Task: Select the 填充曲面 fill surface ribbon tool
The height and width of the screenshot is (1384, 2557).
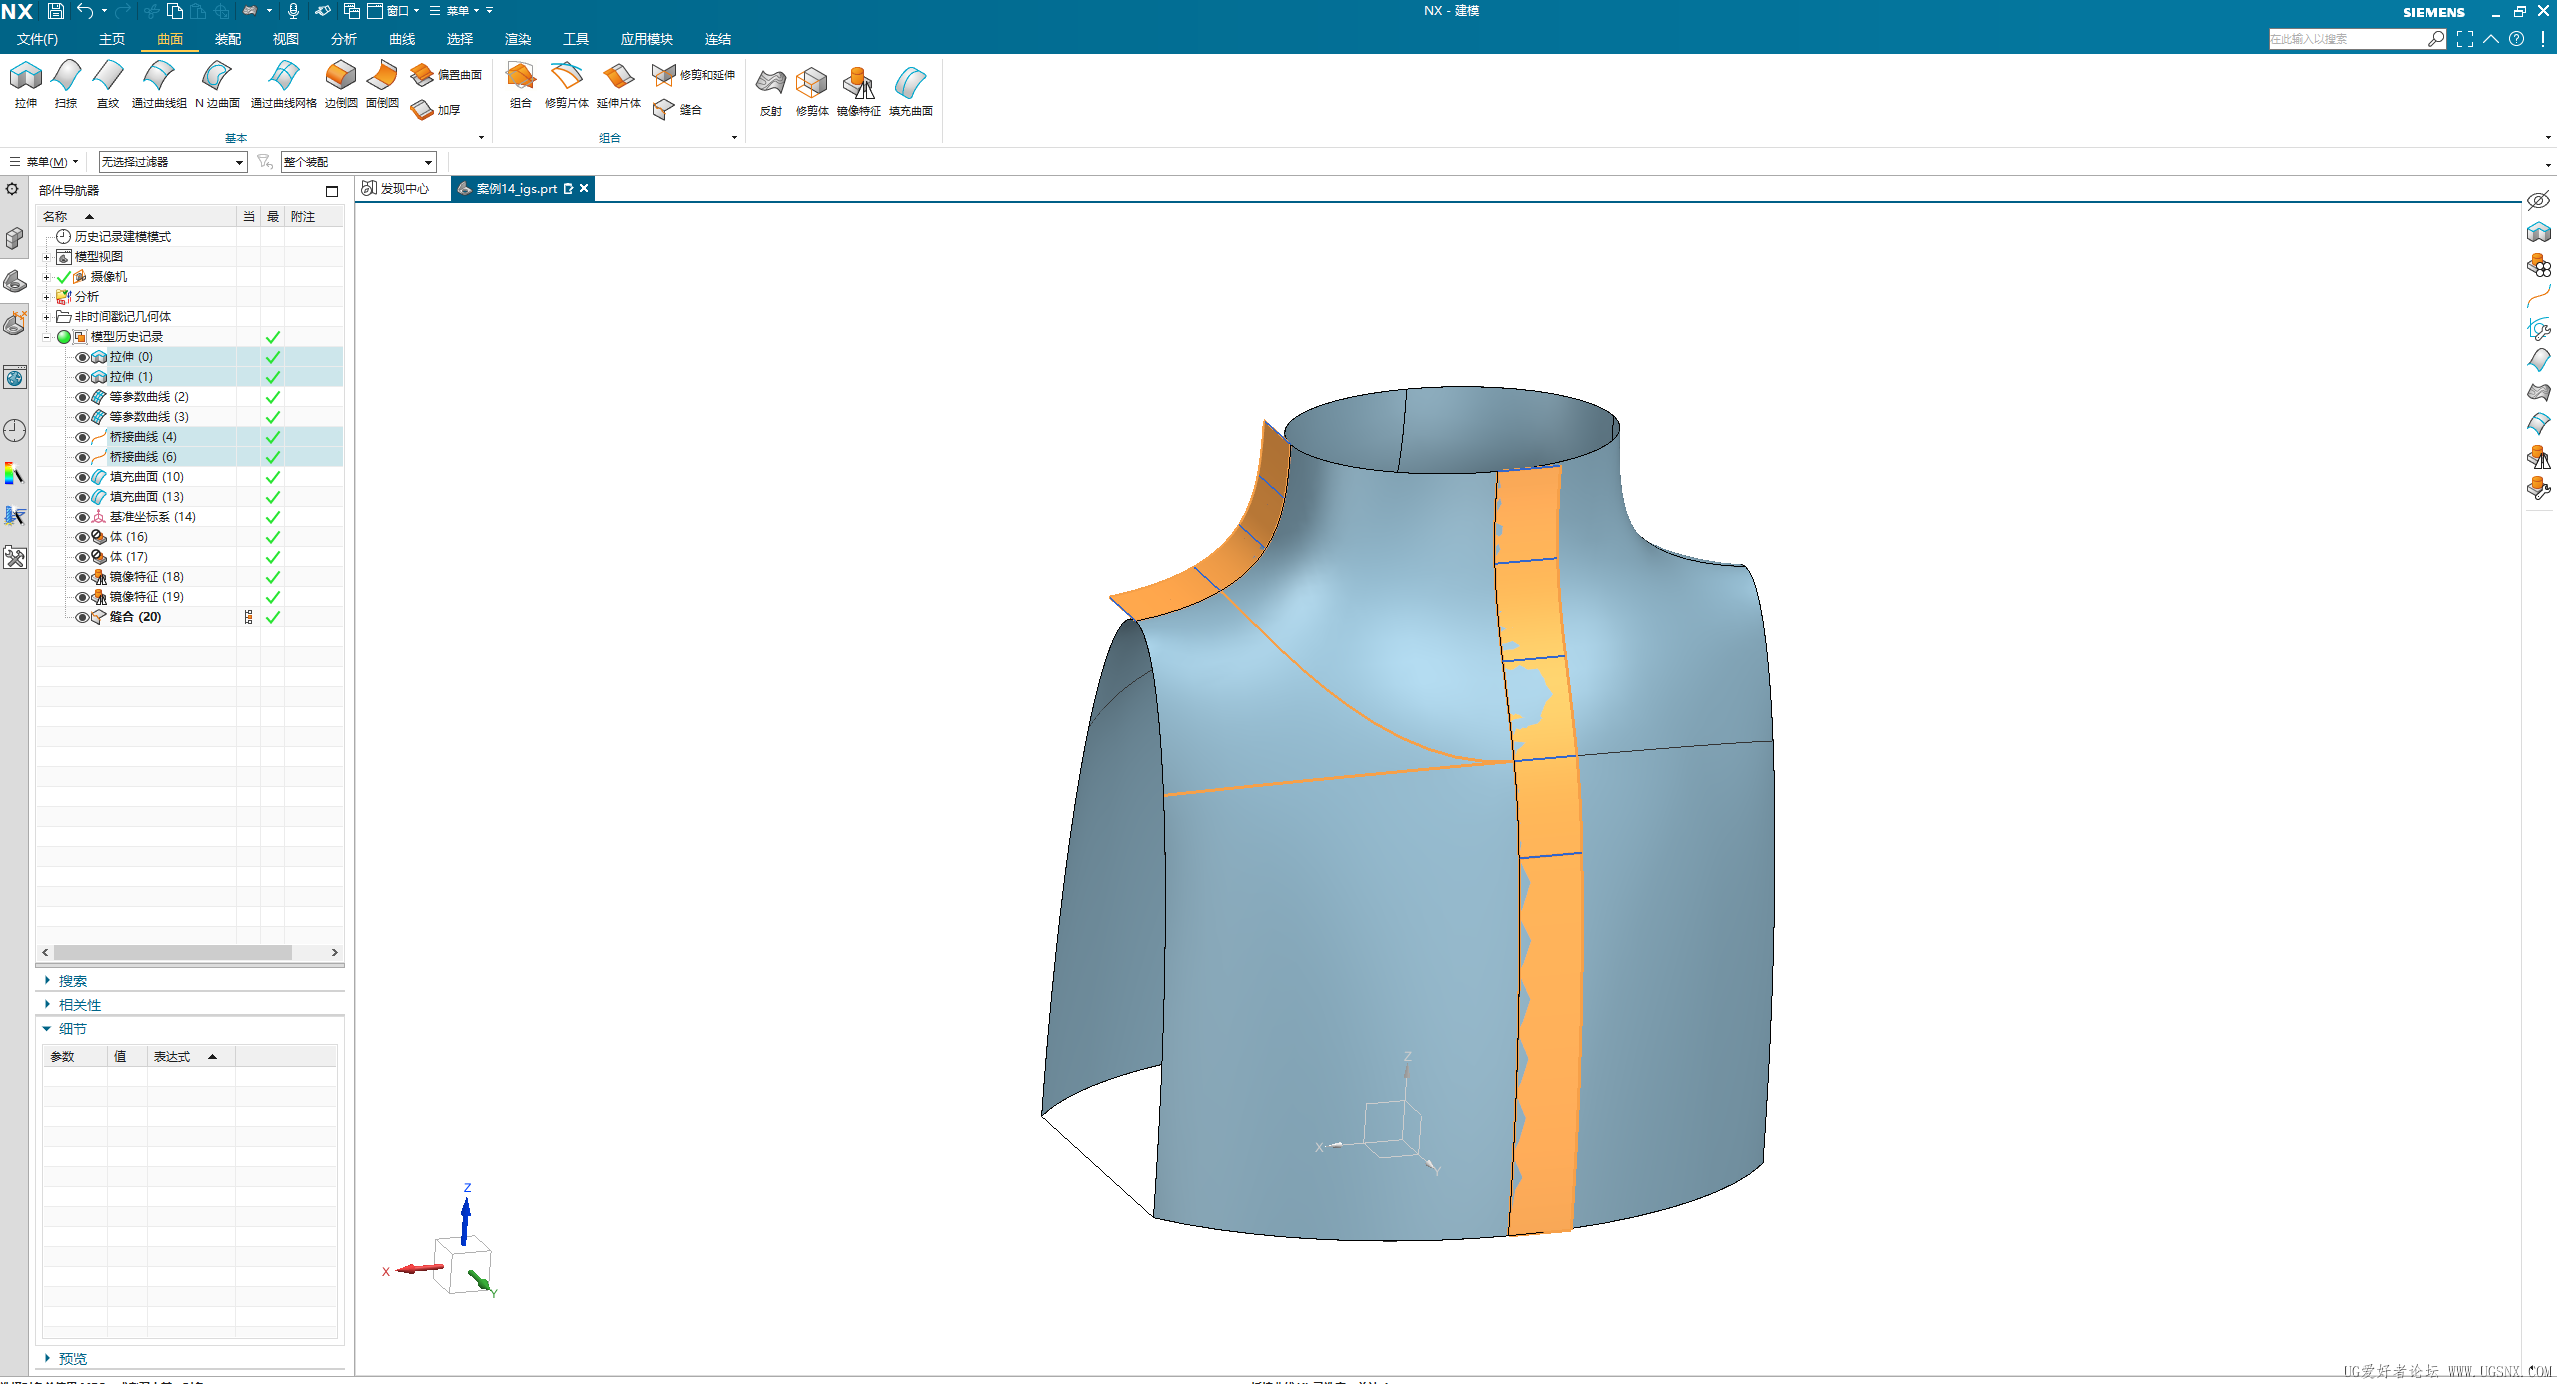Action: 911,92
